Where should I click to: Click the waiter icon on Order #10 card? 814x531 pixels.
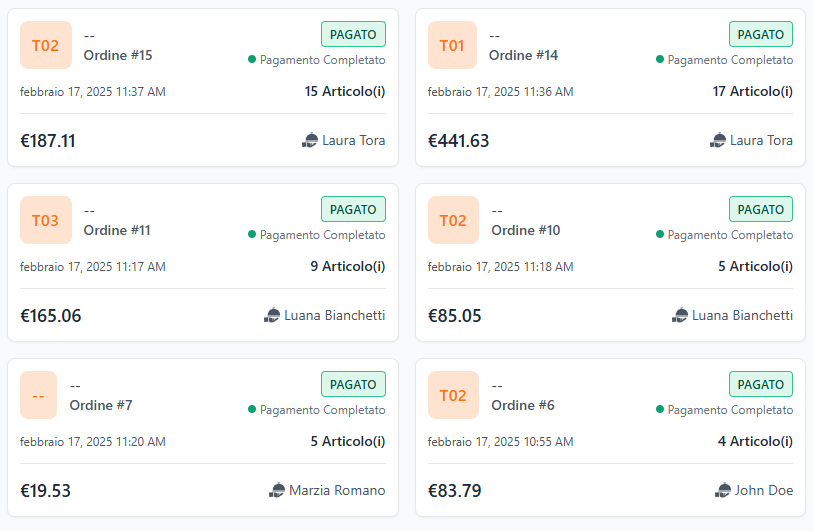680,316
